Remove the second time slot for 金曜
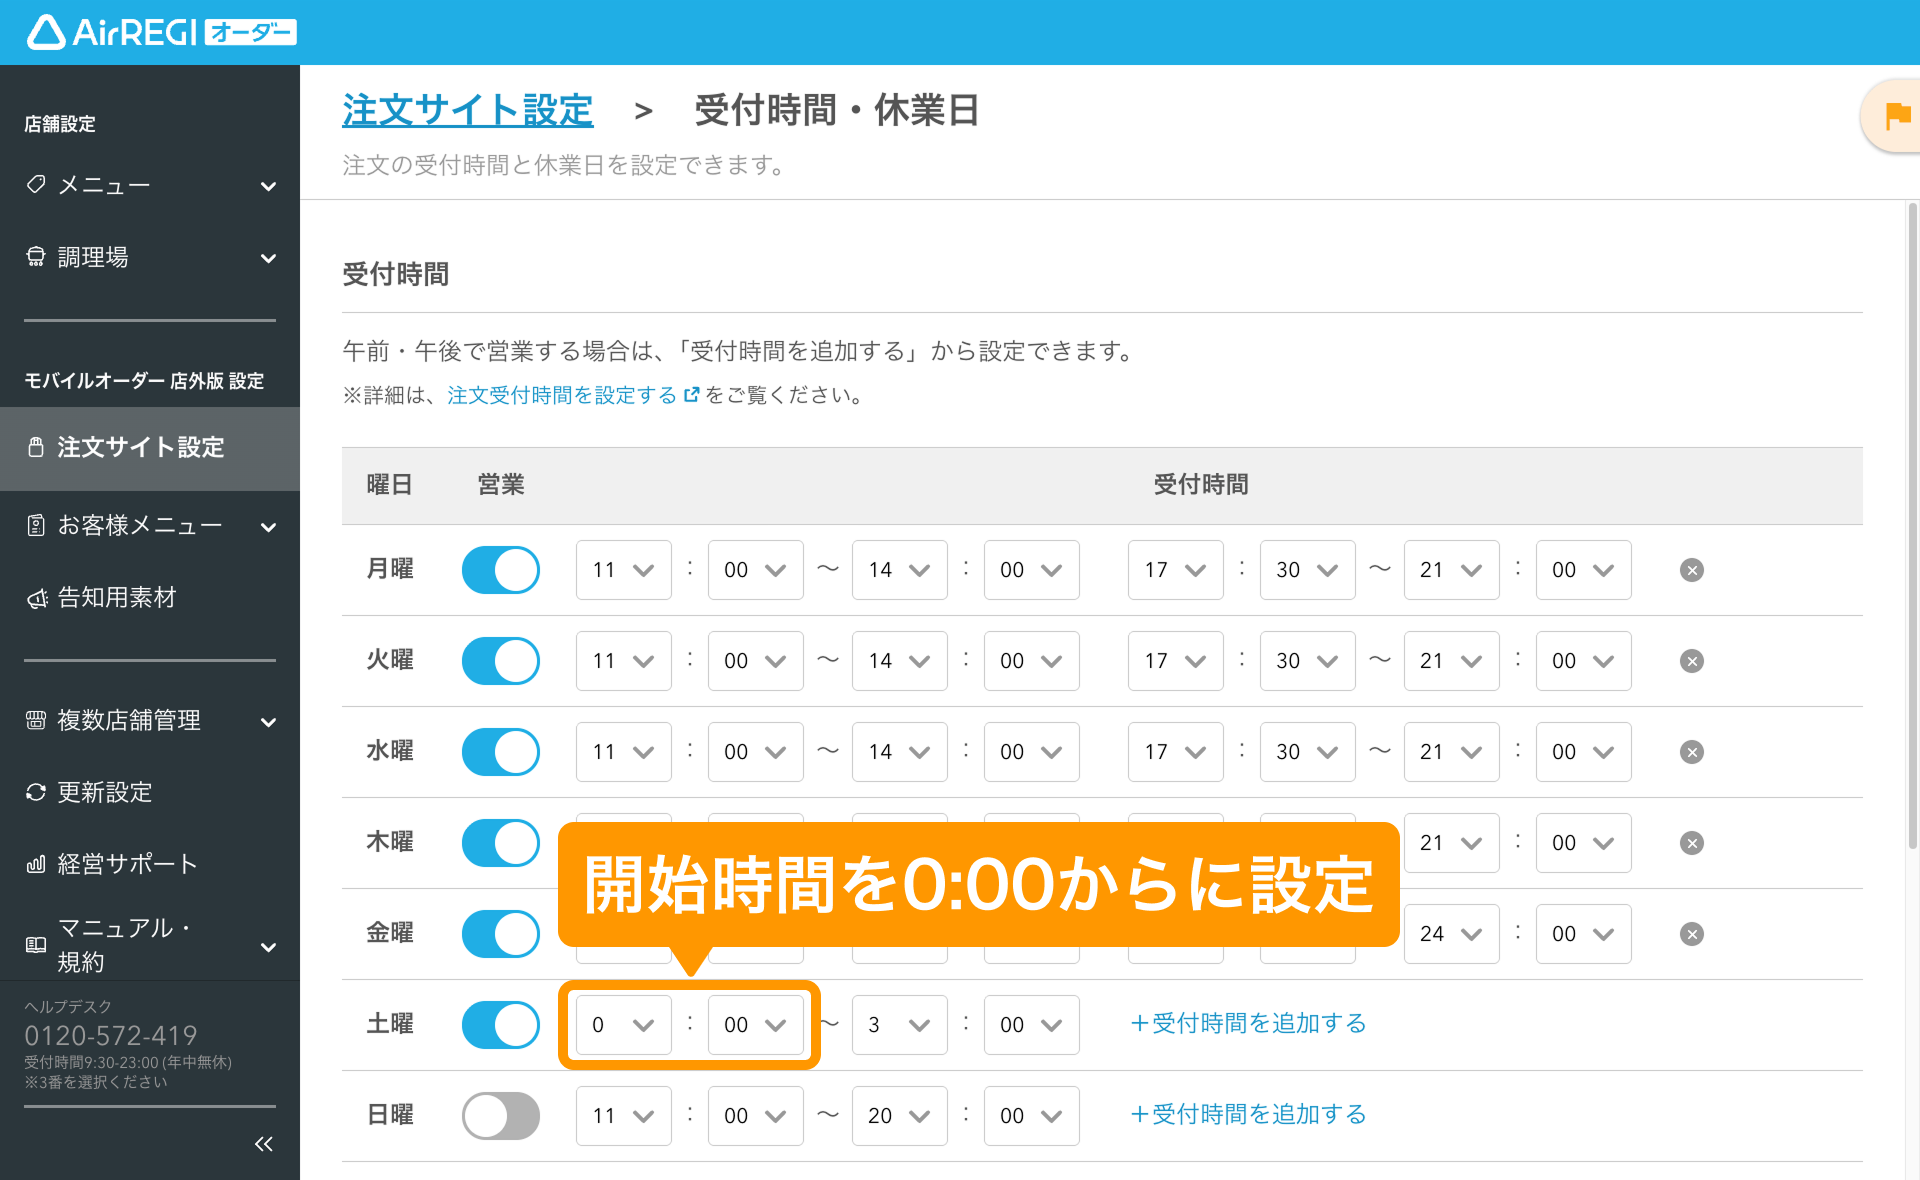 coord(1692,934)
